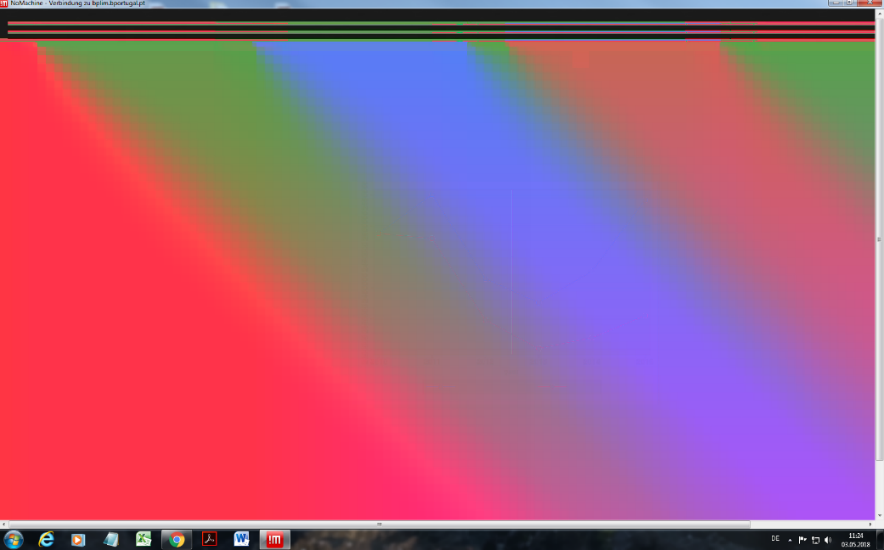884x550 pixels.
Task: Switch to Google Chrome in the taskbar
Action: point(177,539)
